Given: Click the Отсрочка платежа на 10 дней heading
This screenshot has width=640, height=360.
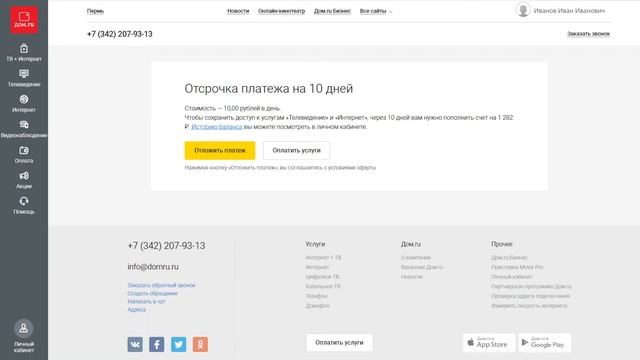Looking at the screenshot, I should (x=269, y=89).
